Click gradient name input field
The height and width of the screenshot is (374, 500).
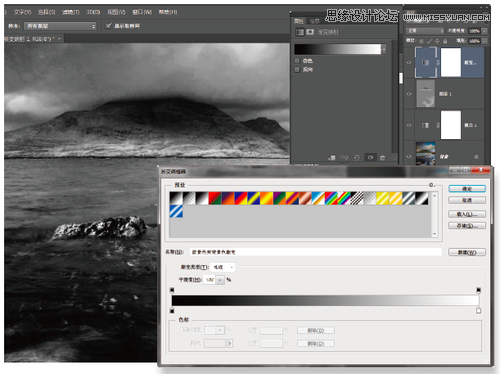coord(316,252)
